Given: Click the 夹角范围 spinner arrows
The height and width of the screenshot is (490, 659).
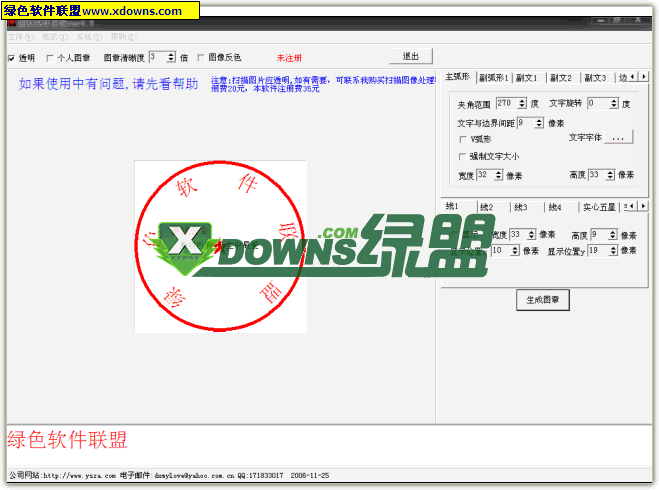Looking at the screenshot, I should pyautogui.click(x=522, y=103).
